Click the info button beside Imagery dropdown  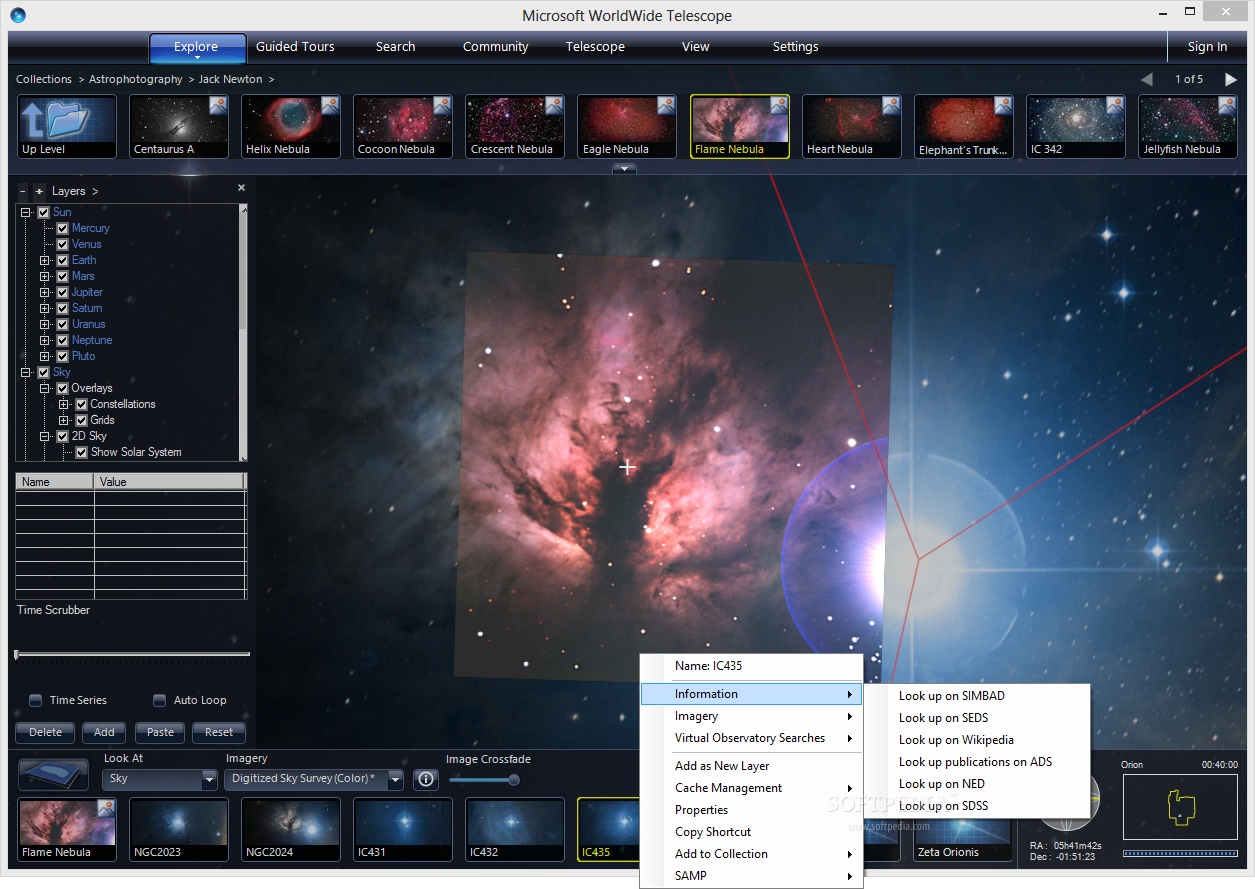427,779
